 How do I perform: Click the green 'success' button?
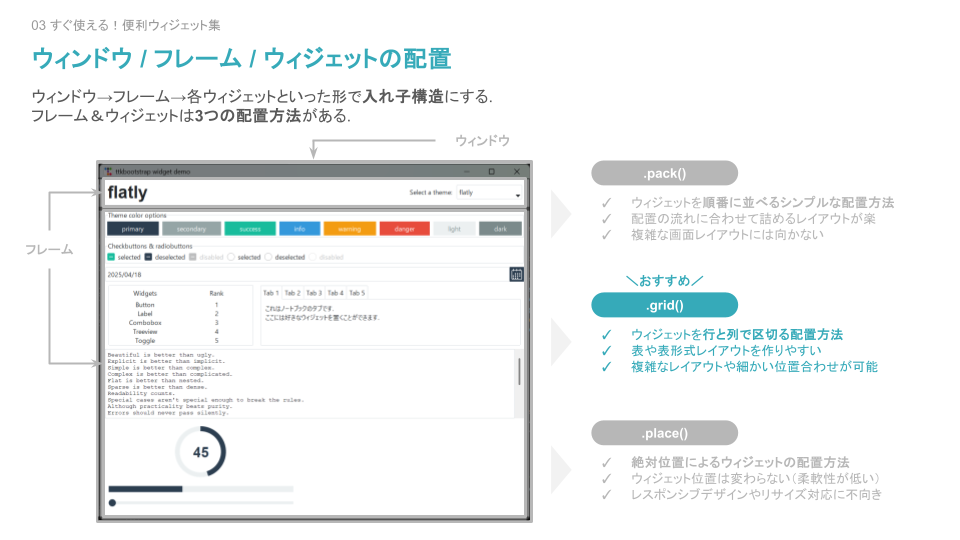tap(250, 228)
